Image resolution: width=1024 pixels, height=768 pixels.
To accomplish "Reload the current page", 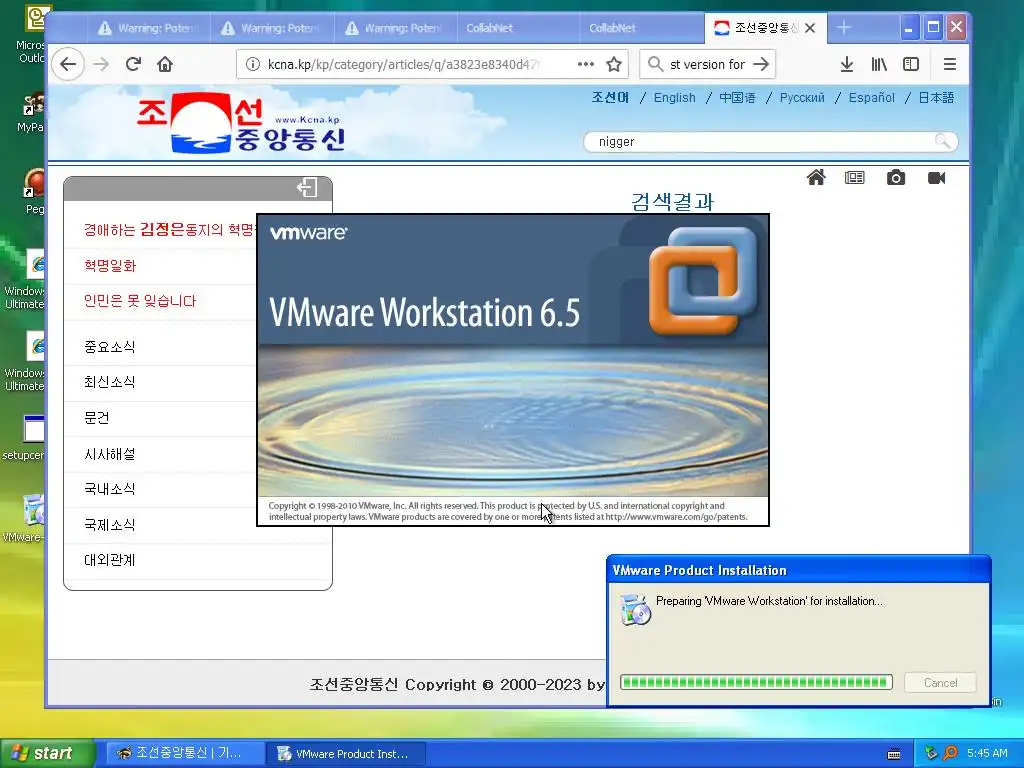I will [x=133, y=64].
